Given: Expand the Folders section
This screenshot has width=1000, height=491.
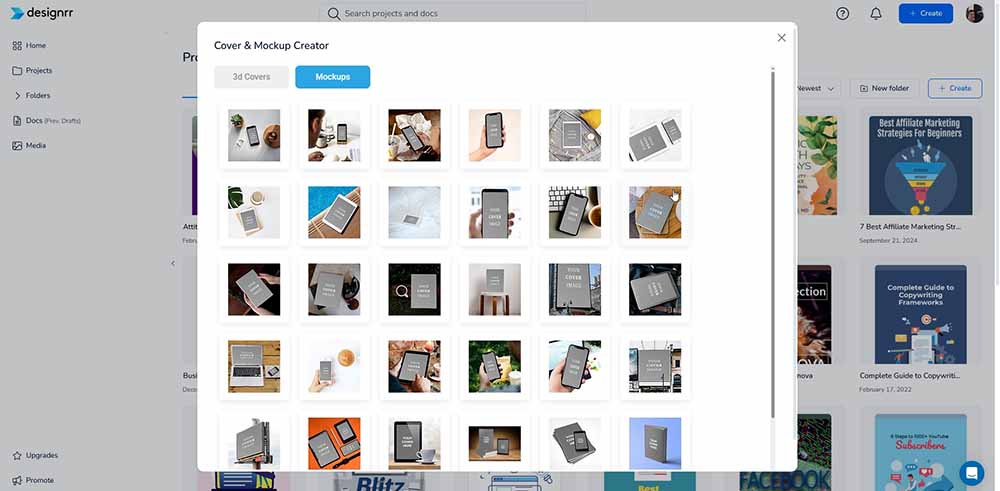Looking at the screenshot, I should coord(32,95).
